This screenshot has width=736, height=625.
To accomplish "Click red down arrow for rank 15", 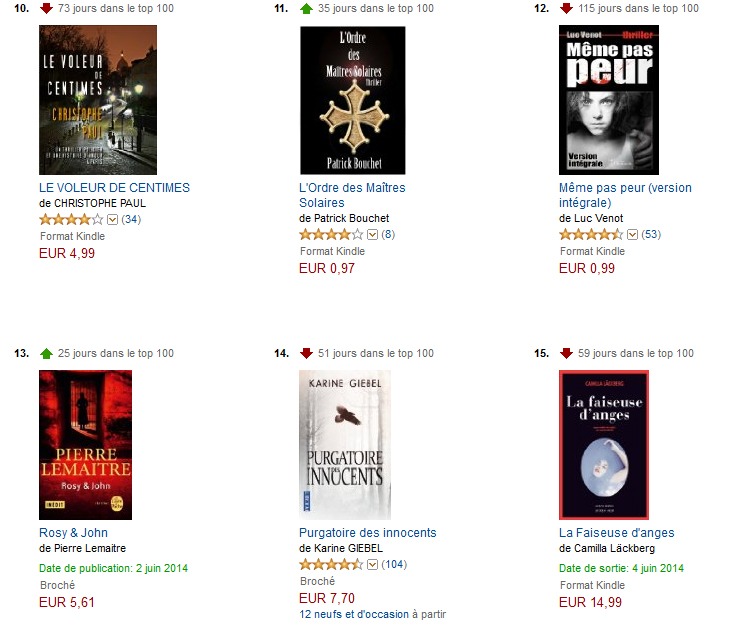I will click(566, 353).
